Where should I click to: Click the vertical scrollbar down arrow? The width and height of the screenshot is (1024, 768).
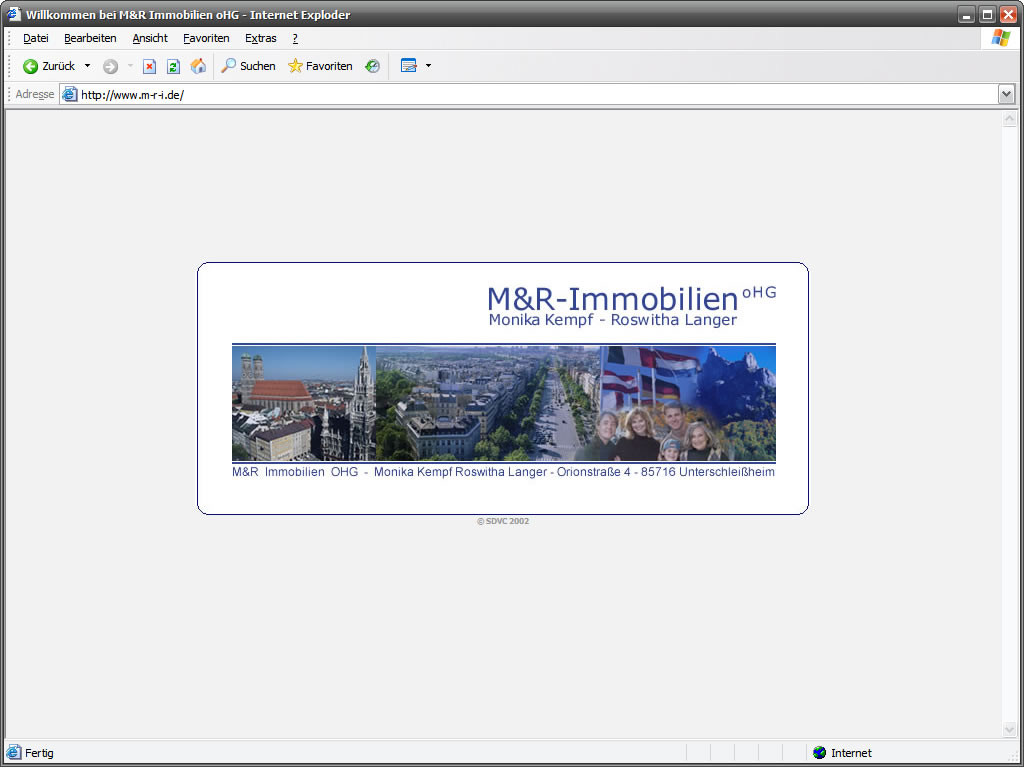click(x=1009, y=729)
